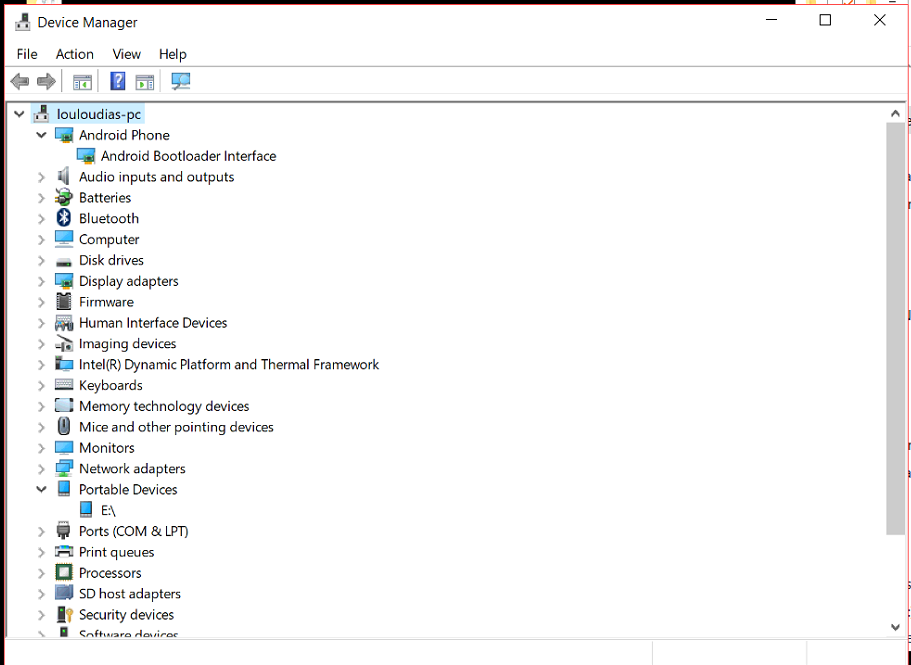The height and width of the screenshot is (665, 911).
Task: Open the Action menu
Action: coord(74,54)
